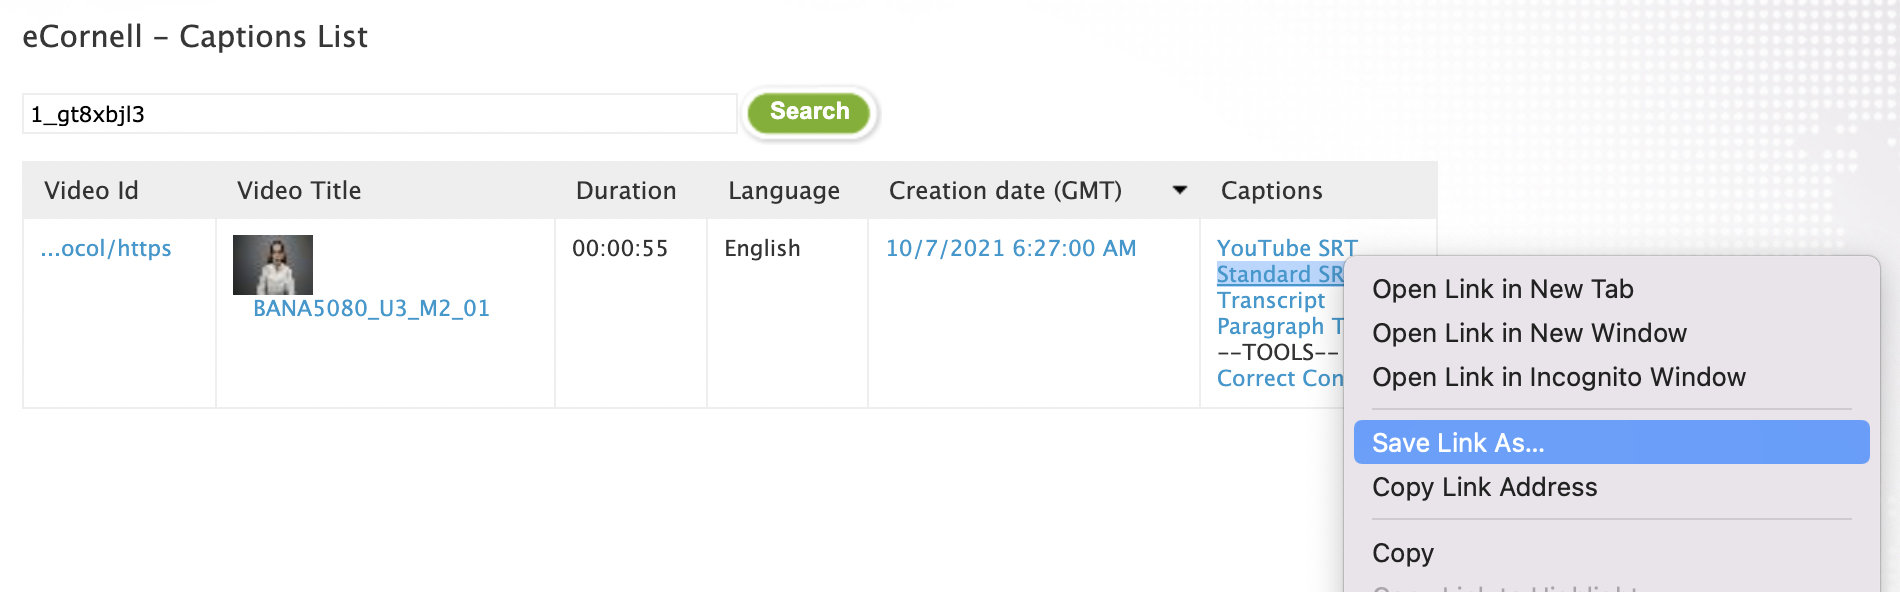Open the Transcript captions link
Viewport: 1900px width, 592px height.
[1271, 300]
